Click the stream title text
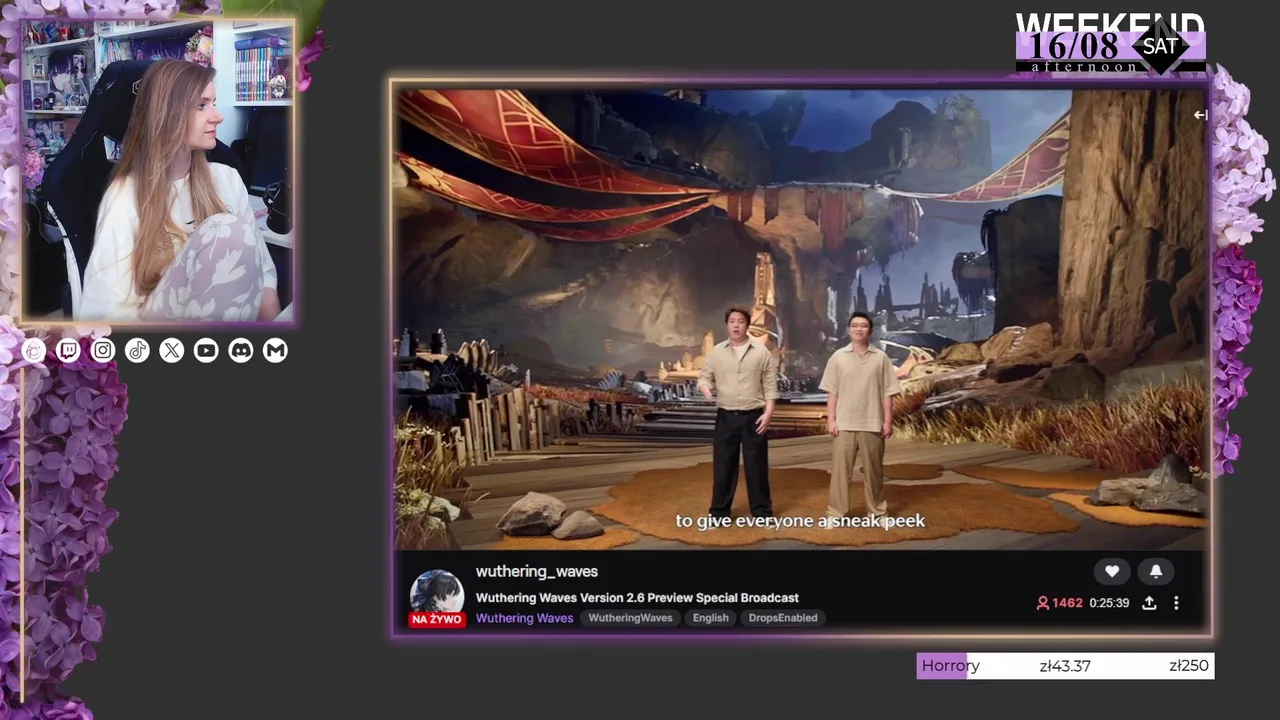The width and height of the screenshot is (1280, 720). coord(637,598)
